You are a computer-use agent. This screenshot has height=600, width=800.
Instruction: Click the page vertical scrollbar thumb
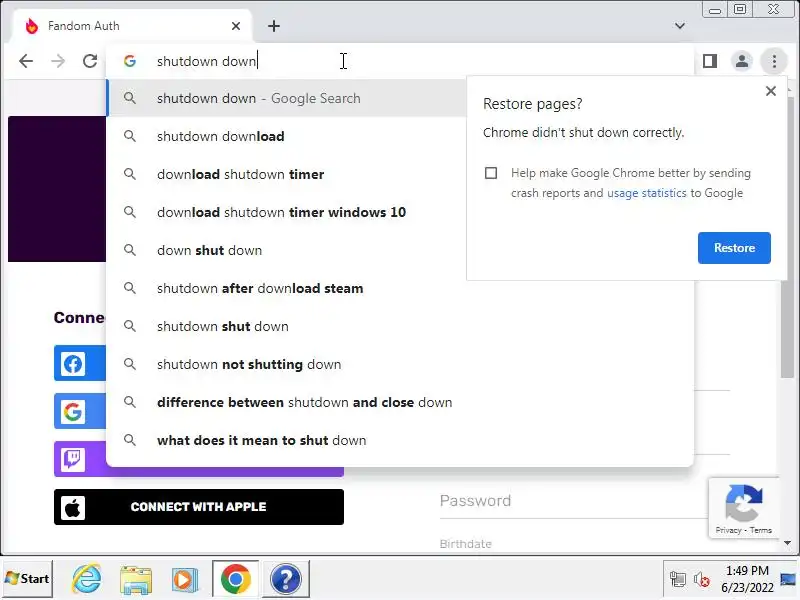(787, 237)
